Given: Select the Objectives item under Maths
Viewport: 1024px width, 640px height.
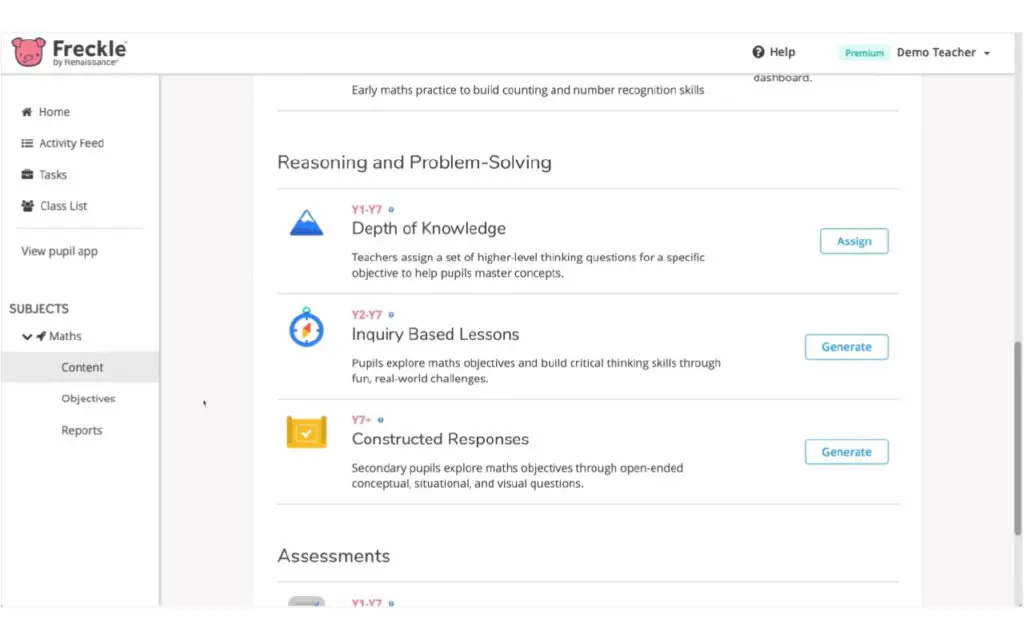Looking at the screenshot, I should click(x=88, y=399).
